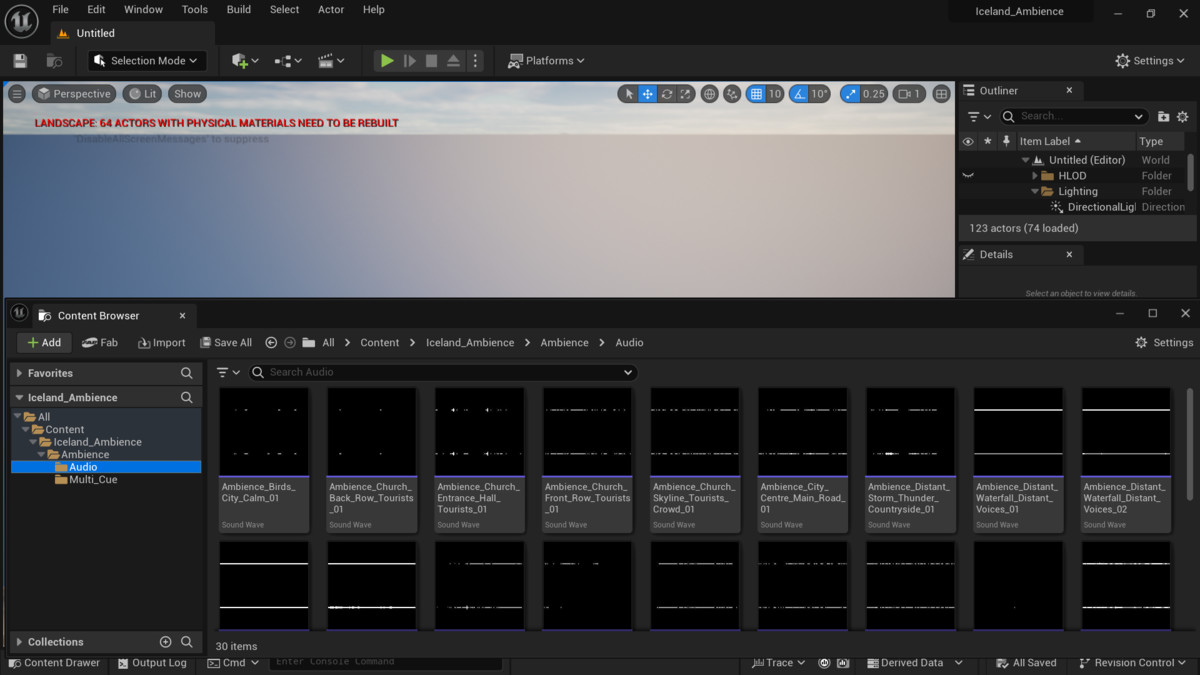This screenshot has height=675, width=1200.
Task: Expand the Favorites section
Action: click(x=19, y=373)
